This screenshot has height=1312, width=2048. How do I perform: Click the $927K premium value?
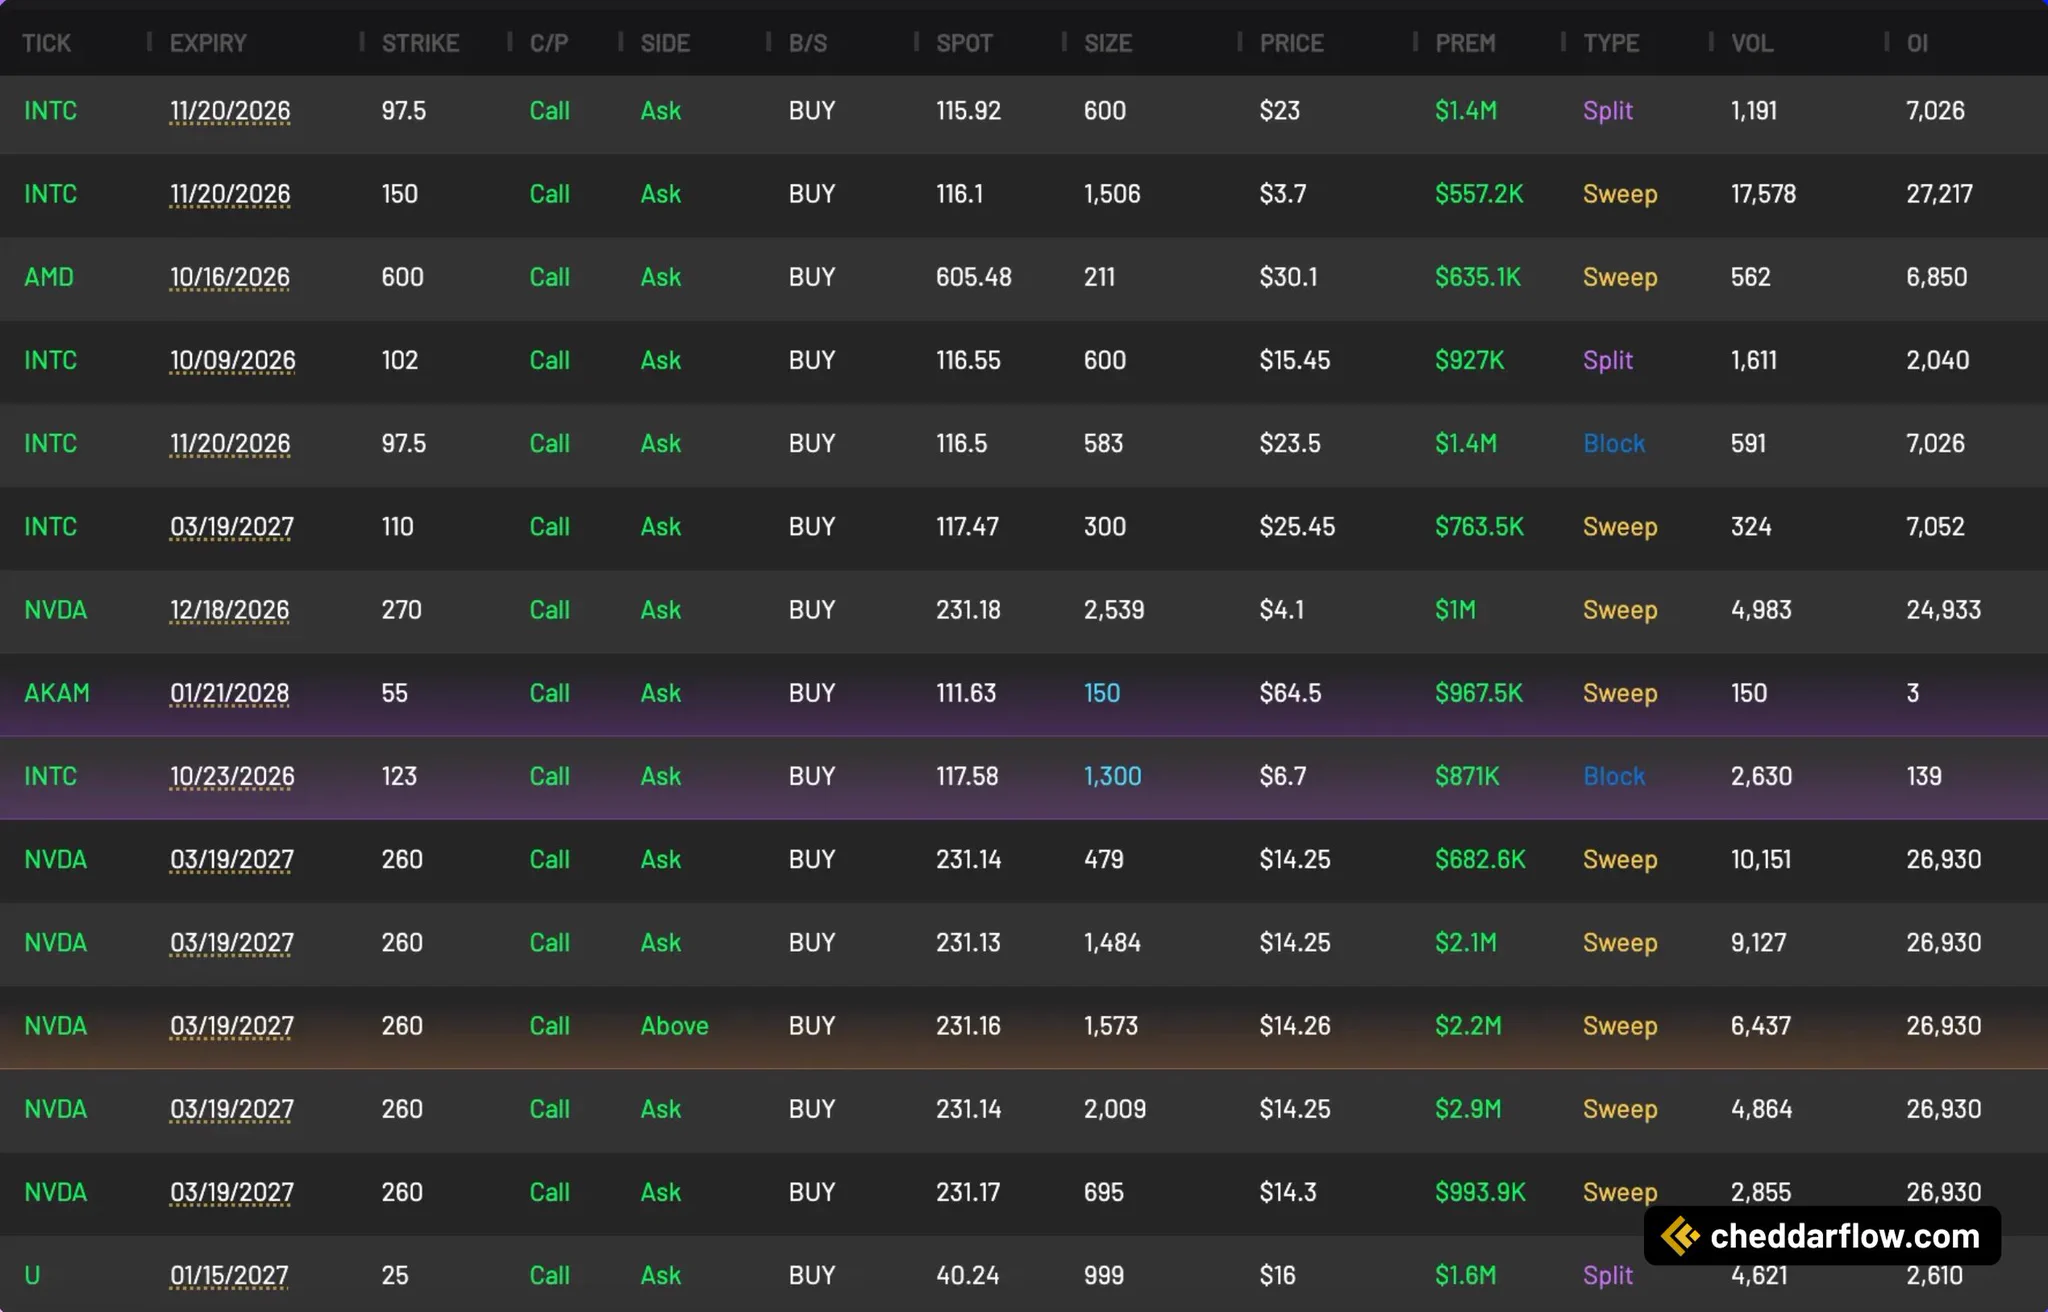click(x=1469, y=360)
